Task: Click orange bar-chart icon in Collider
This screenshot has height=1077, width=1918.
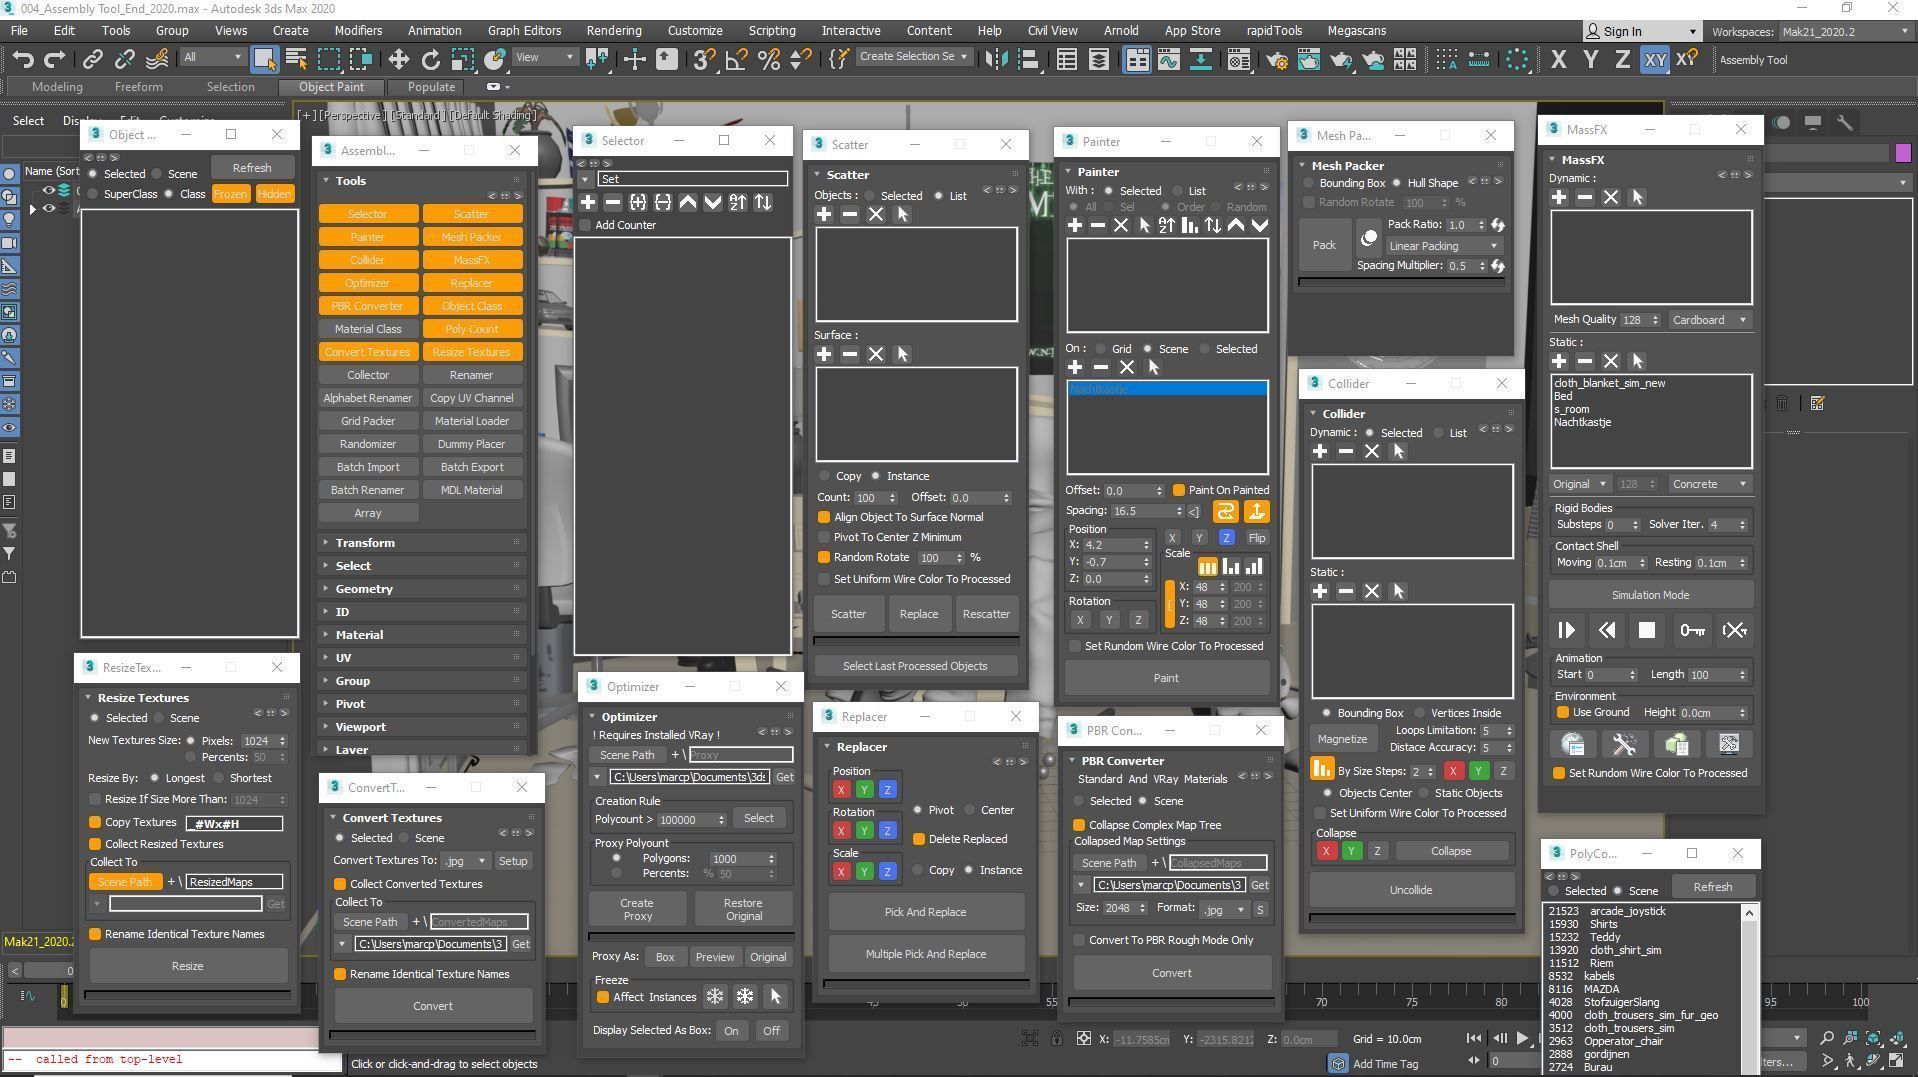Action: coord(1322,769)
